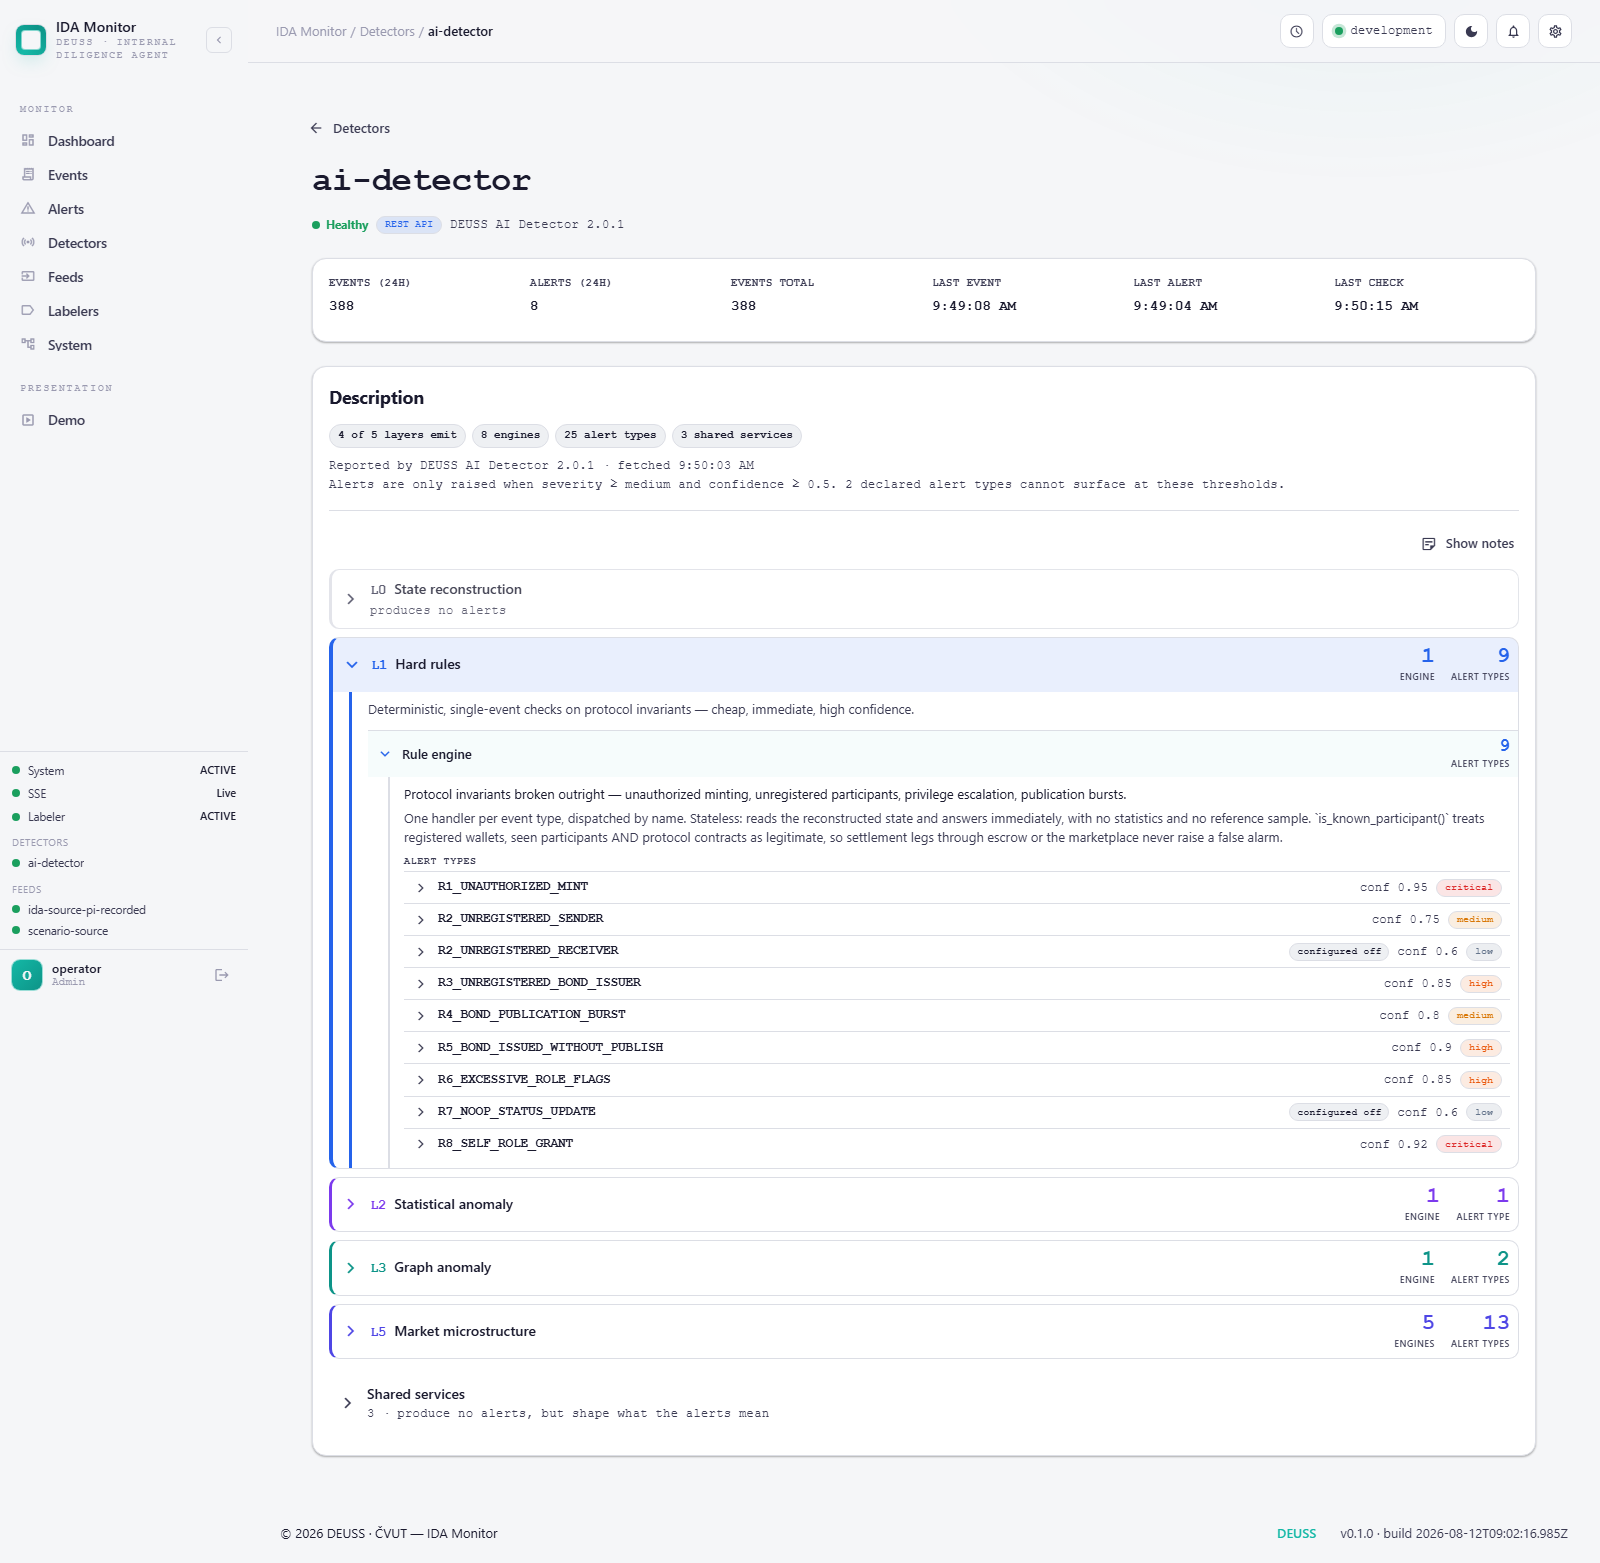Open the development environment selector
The image size is (1600, 1563).
pyautogui.click(x=1383, y=31)
